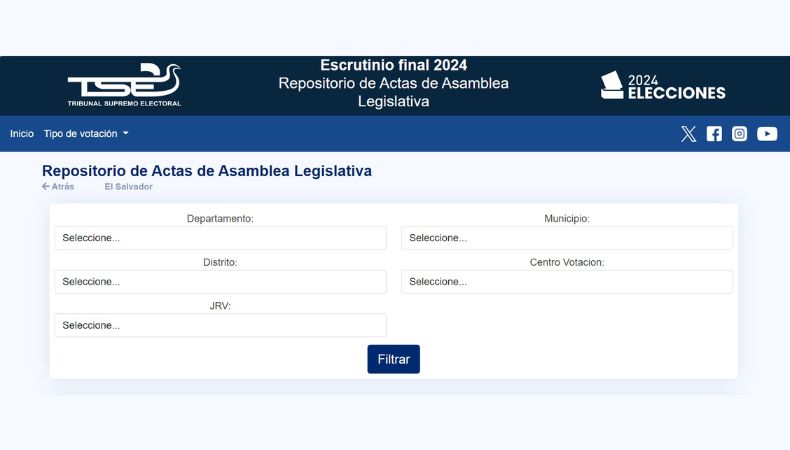Screen dimensions: 790x450
Task: Open the Facebook social icon
Action: [x=714, y=134]
